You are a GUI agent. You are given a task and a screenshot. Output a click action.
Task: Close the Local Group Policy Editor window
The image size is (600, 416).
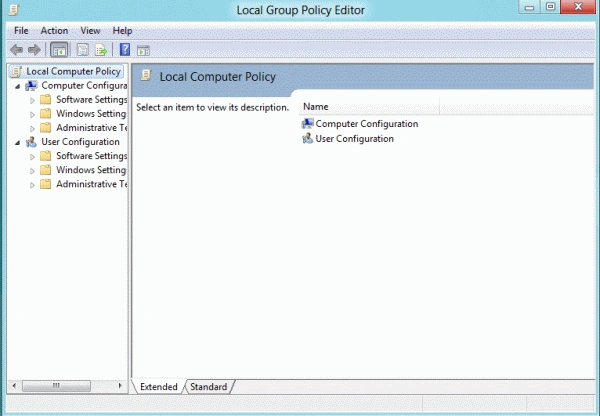[x=578, y=7]
